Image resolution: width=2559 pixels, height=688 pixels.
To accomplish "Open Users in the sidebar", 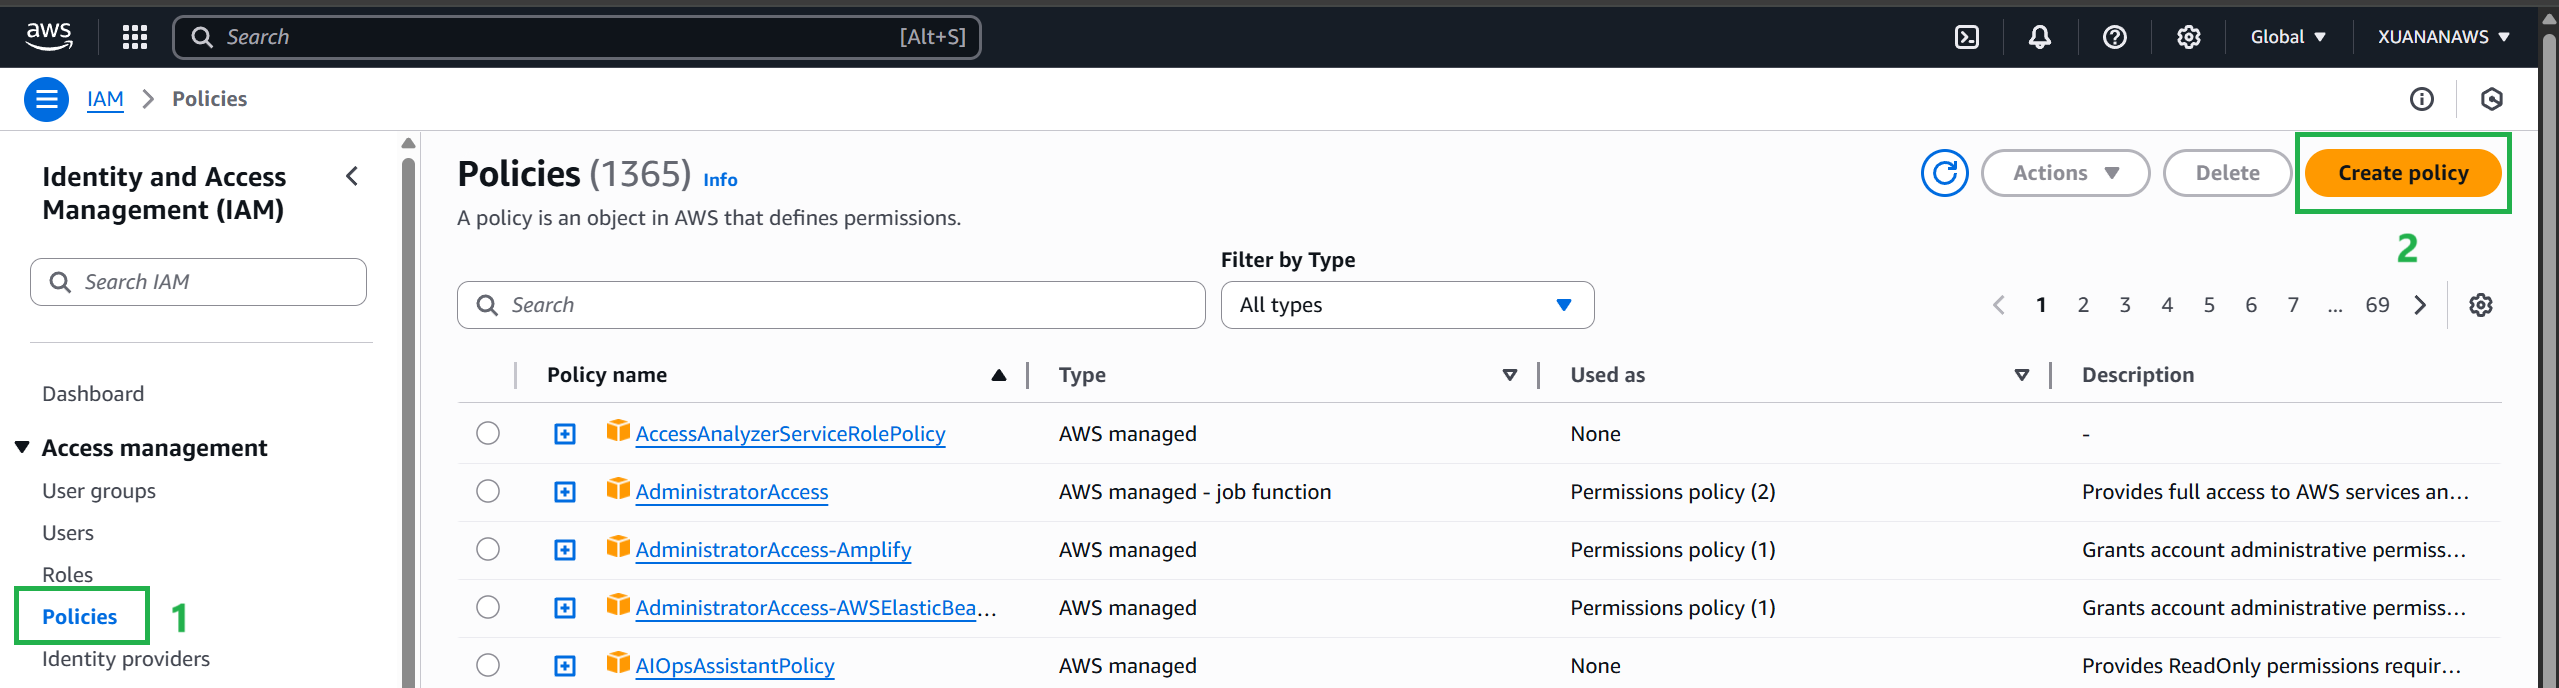I will pyautogui.click(x=68, y=533).
